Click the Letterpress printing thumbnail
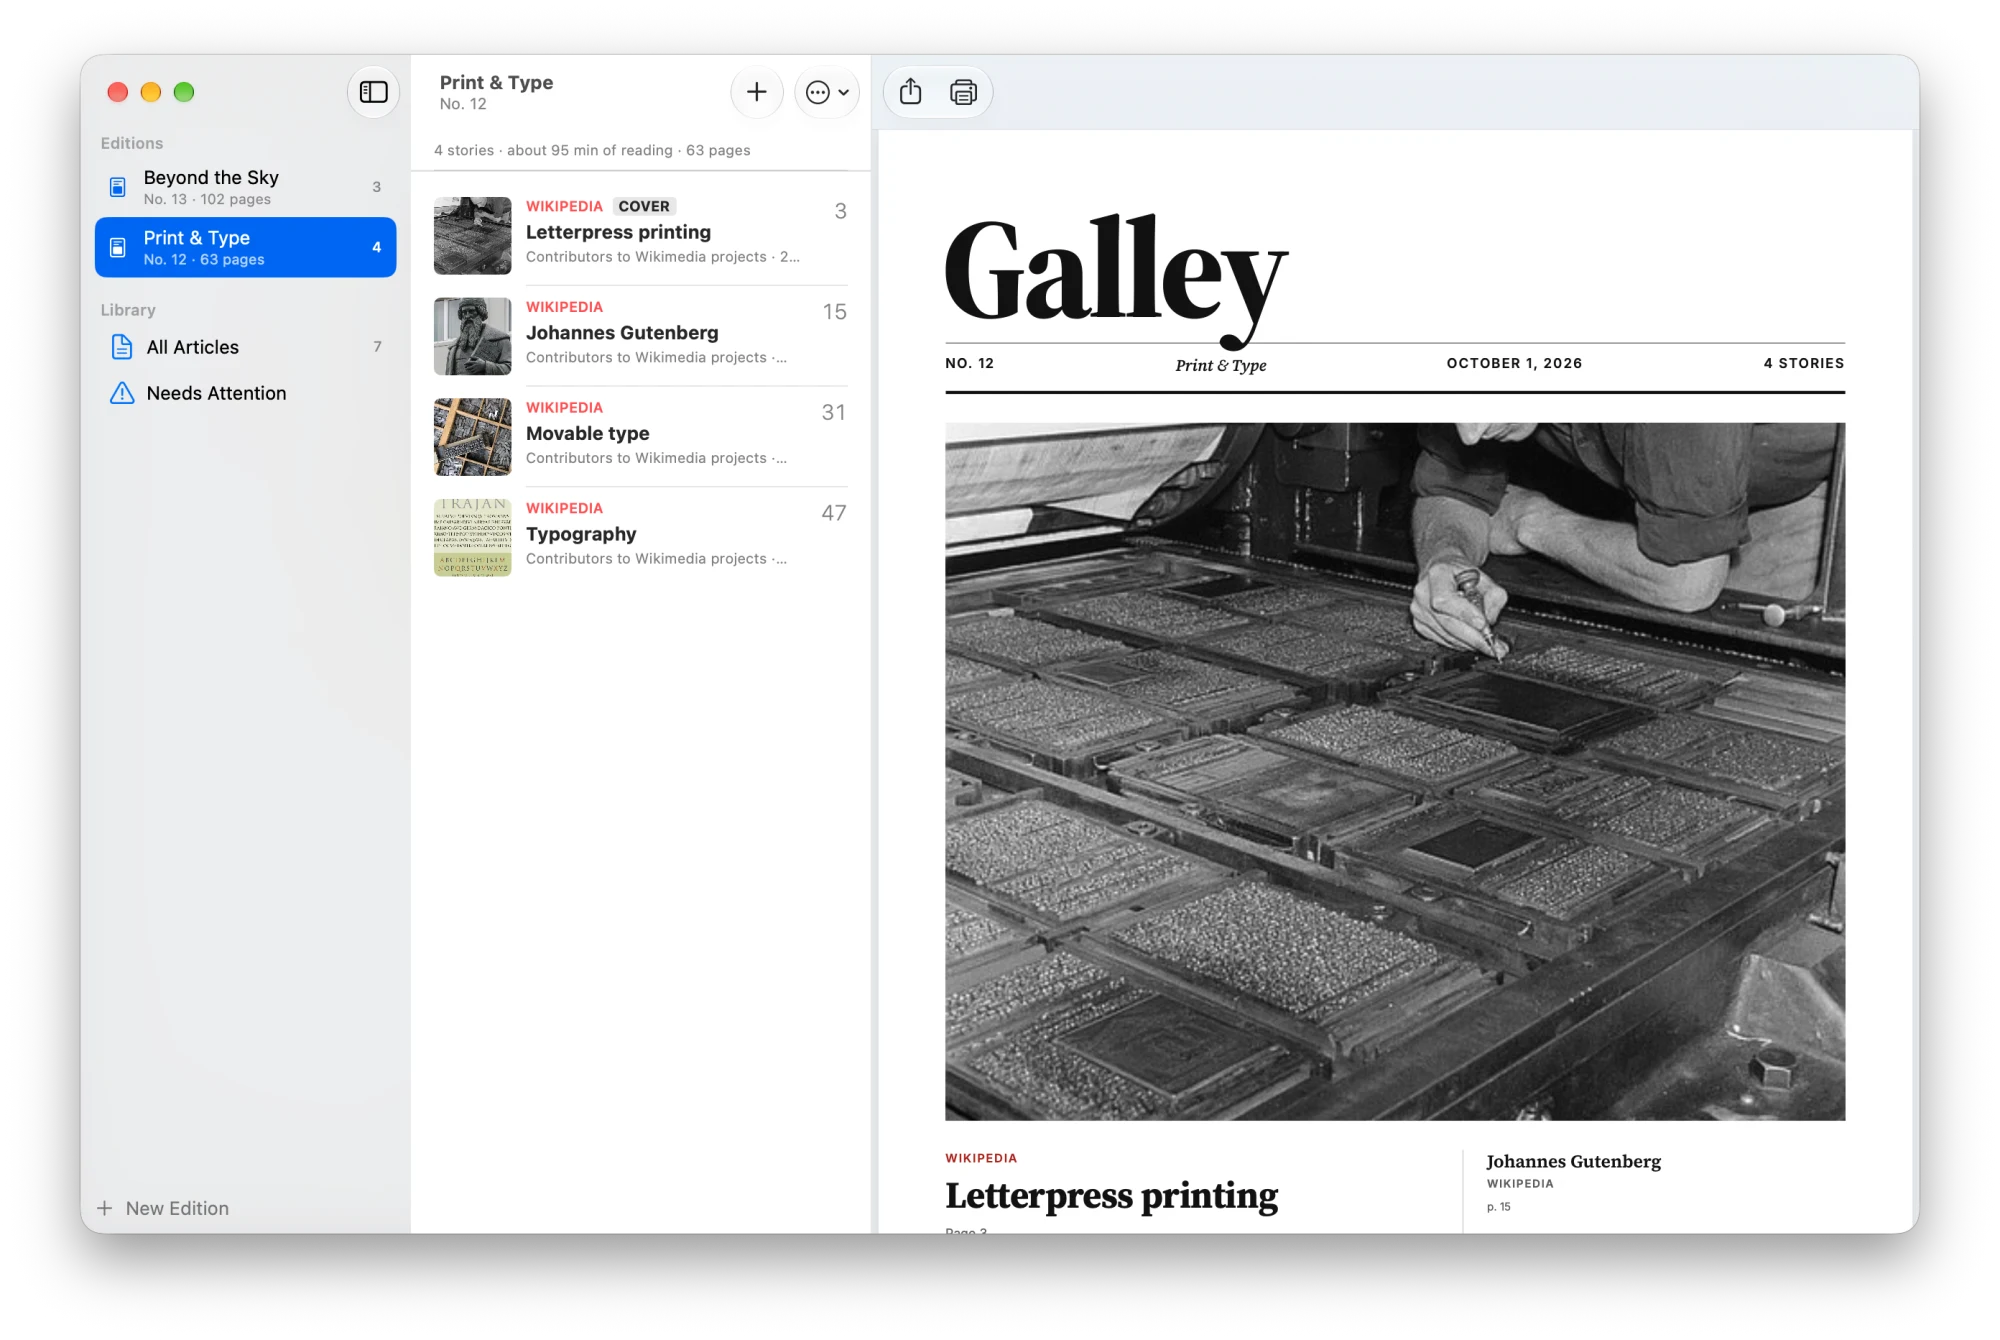Viewport: 2000px width, 1340px height. coord(472,235)
